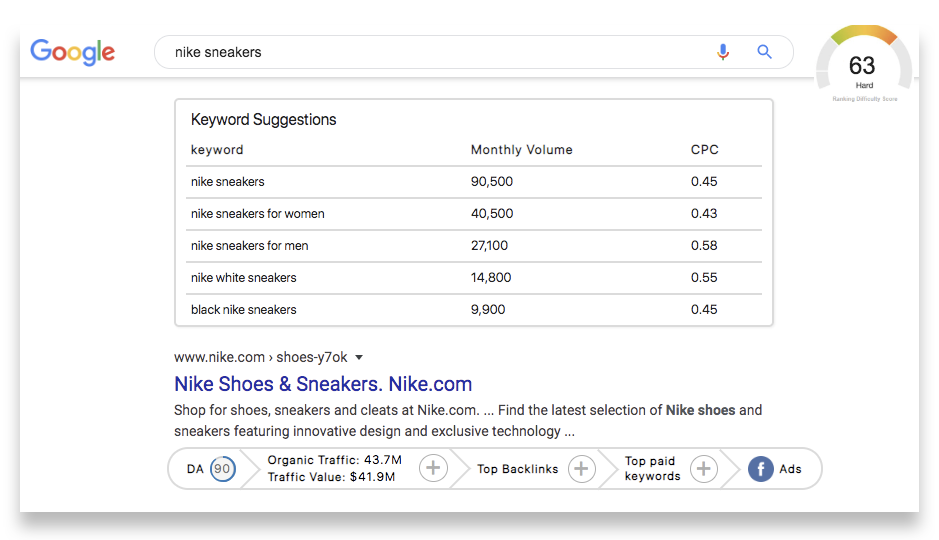Click the 90,500 monthly volume value

(x=492, y=182)
